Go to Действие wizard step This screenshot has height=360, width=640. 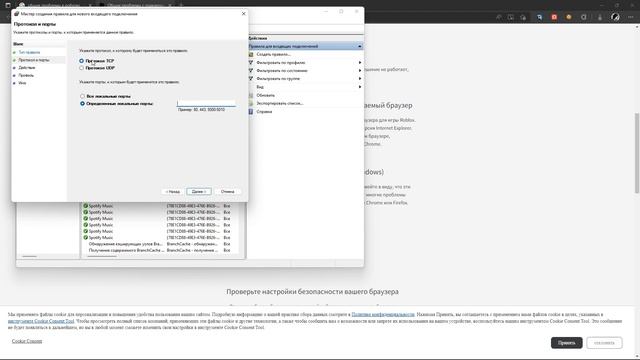(x=27, y=68)
